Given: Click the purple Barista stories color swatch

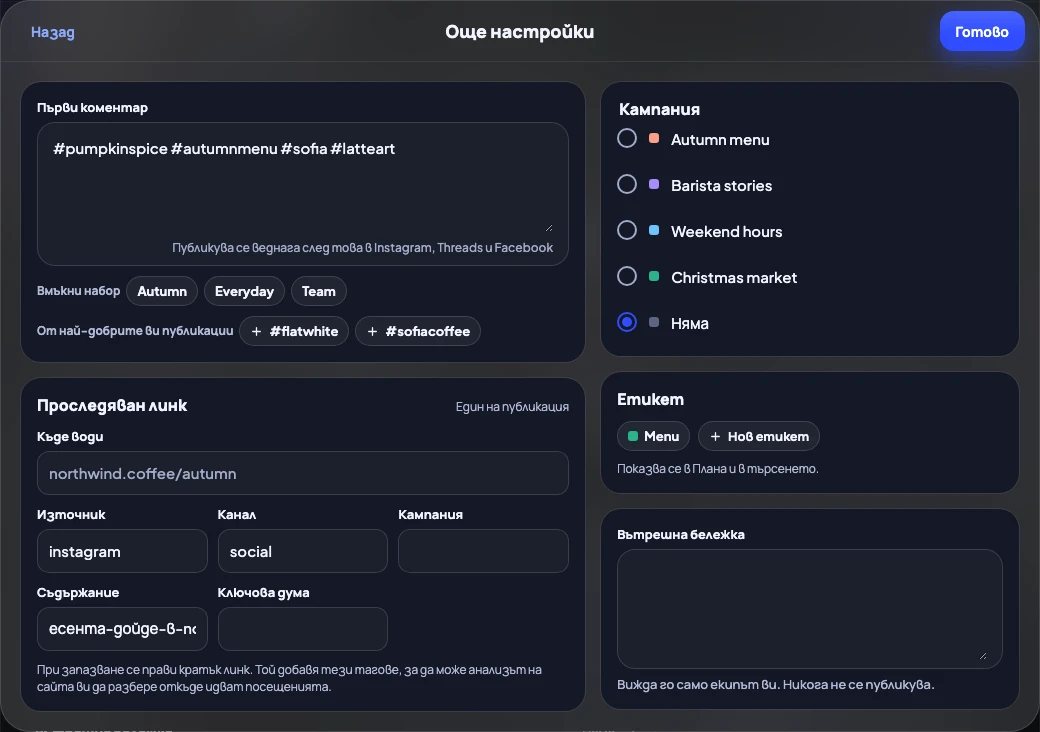Looking at the screenshot, I should [654, 184].
